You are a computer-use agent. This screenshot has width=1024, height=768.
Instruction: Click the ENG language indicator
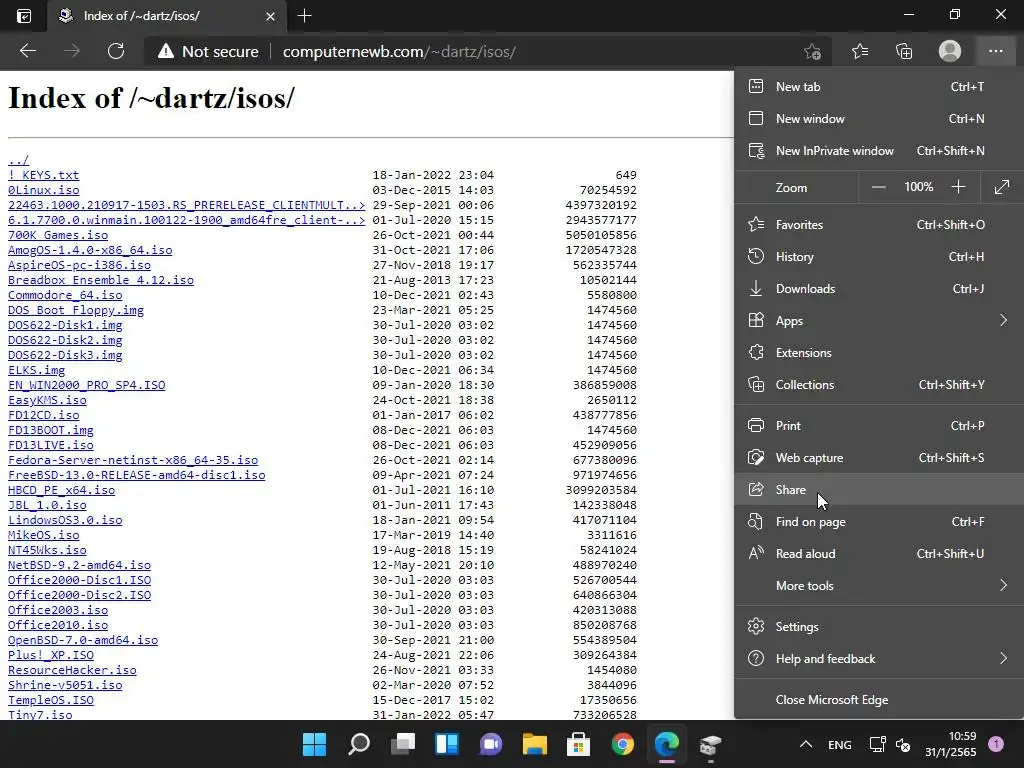click(x=840, y=745)
